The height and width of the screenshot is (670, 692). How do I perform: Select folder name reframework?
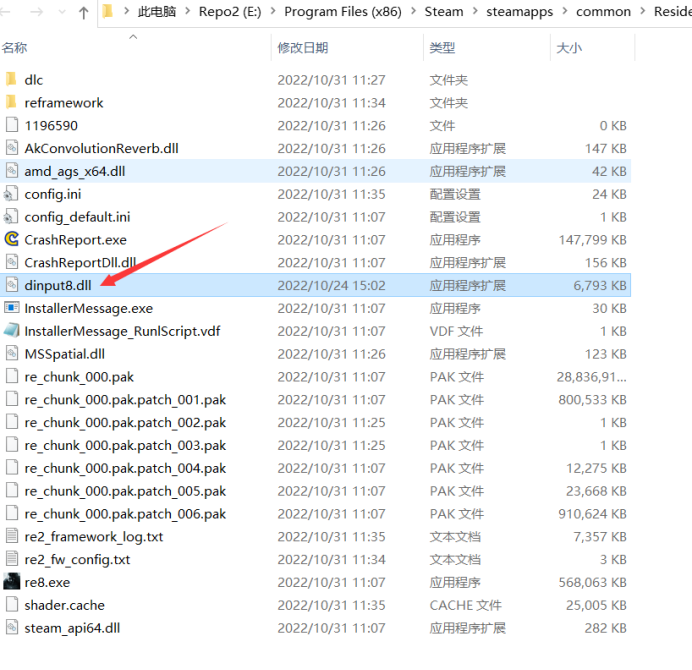[64, 103]
